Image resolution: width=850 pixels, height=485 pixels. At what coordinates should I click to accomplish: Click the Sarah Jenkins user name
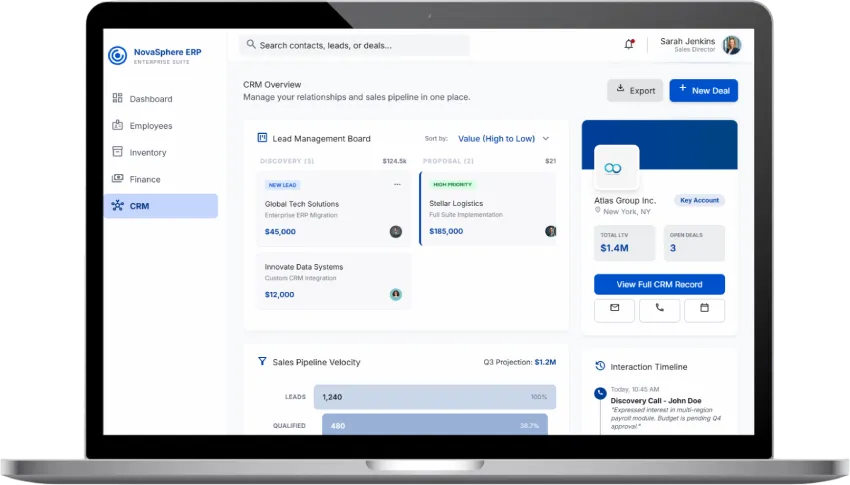coord(687,41)
